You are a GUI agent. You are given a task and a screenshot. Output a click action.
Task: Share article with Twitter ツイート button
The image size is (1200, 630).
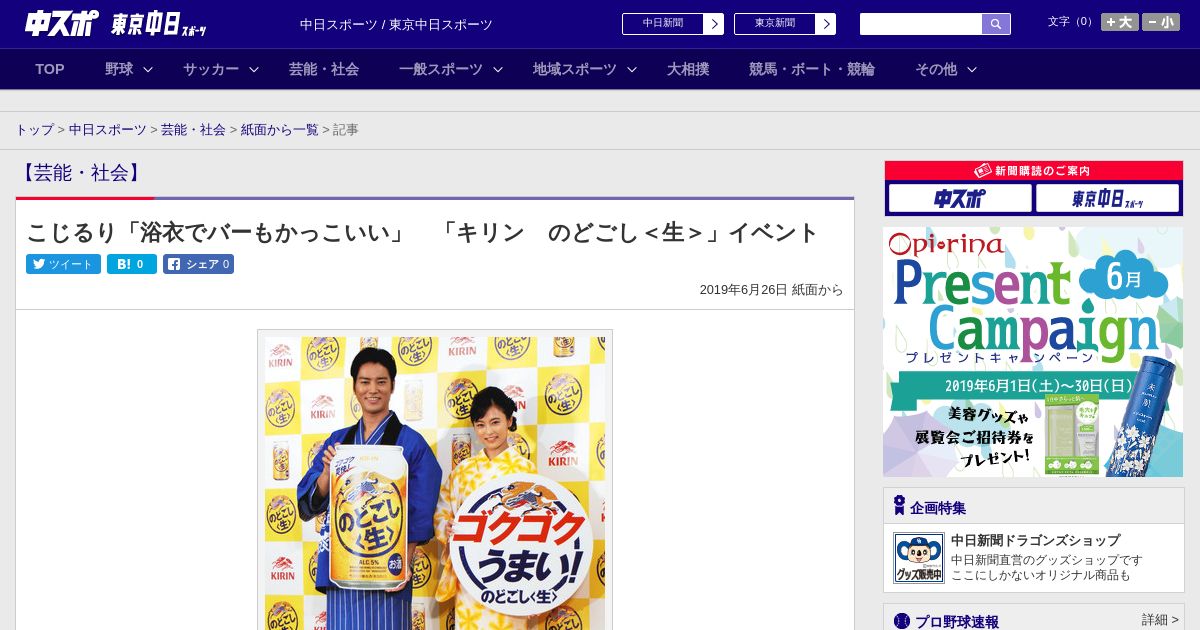tap(63, 264)
